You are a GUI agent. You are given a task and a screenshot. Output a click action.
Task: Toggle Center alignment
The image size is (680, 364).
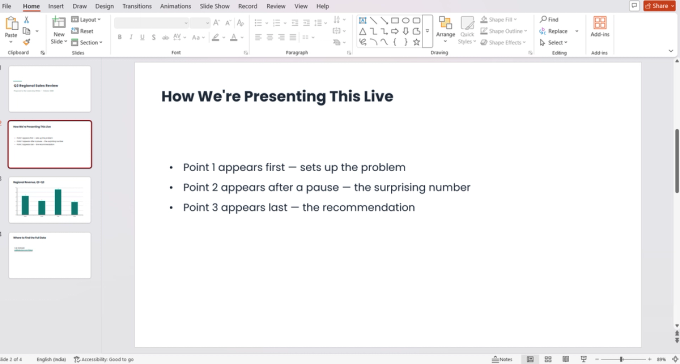click(270, 37)
